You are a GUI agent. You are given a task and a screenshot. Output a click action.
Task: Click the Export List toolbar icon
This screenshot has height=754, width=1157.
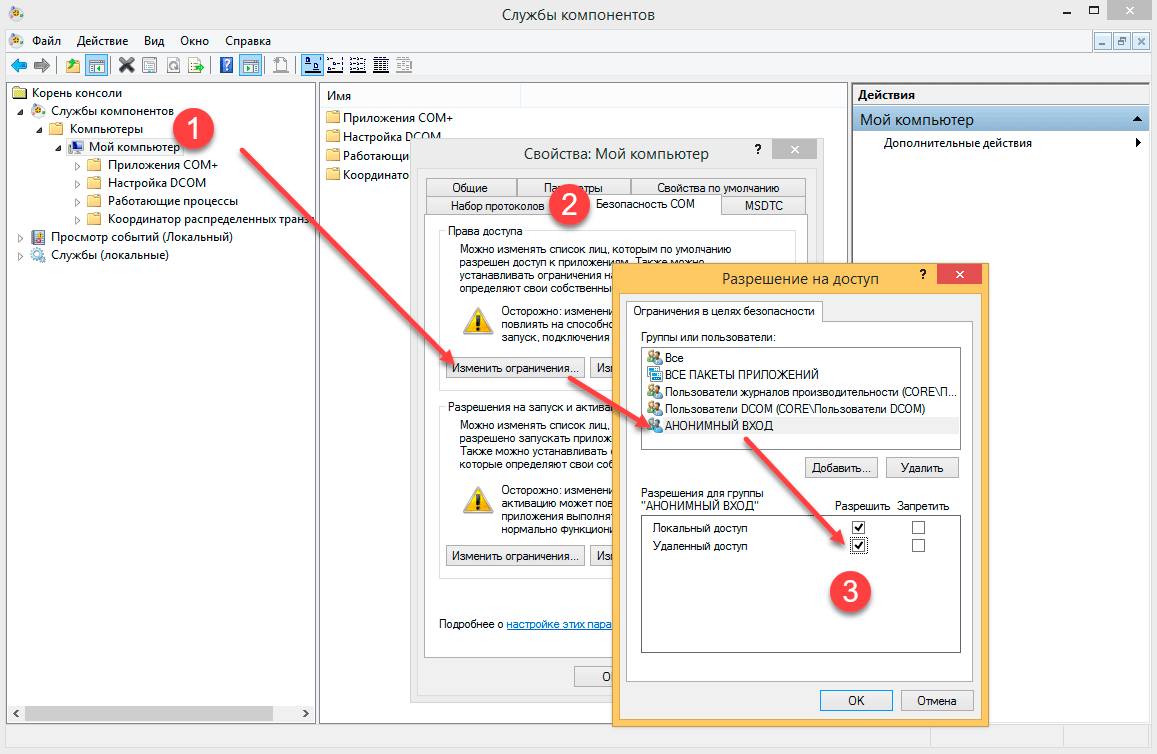(197, 66)
